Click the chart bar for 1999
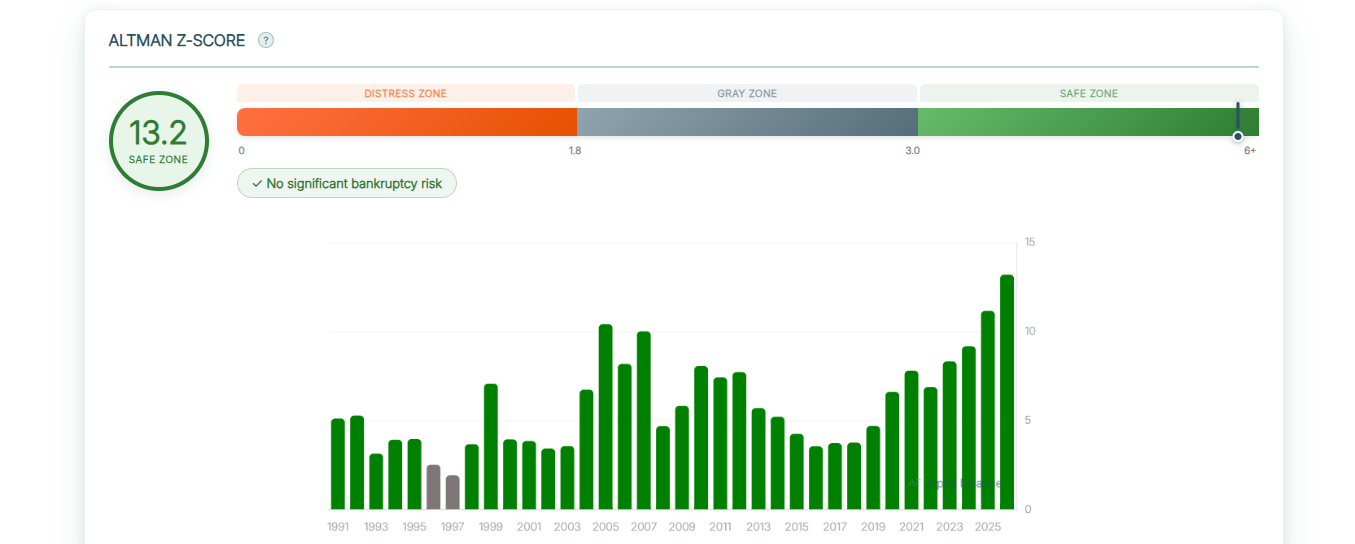Image resolution: width=1355 pixels, height=544 pixels. (x=490, y=446)
